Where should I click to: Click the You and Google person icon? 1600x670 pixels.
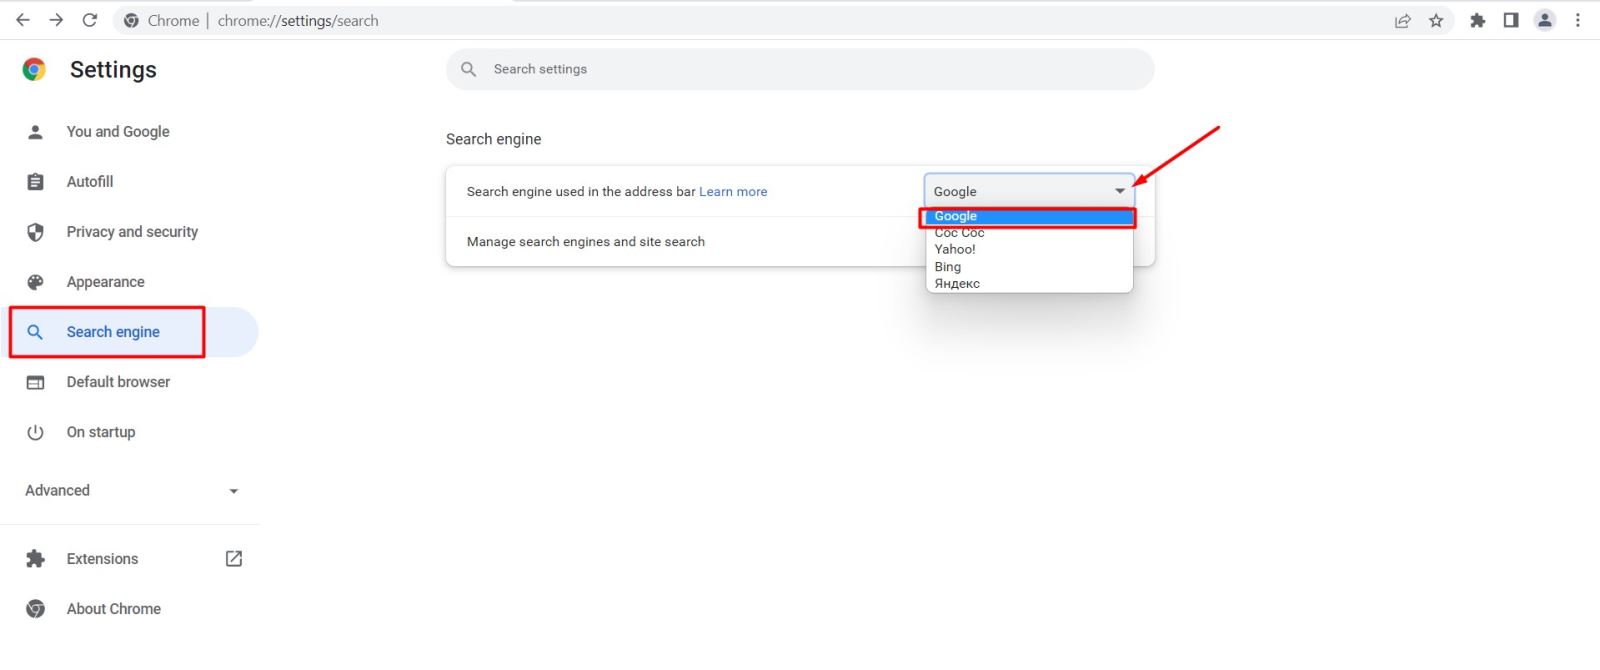pyautogui.click(x=35, y=132)
